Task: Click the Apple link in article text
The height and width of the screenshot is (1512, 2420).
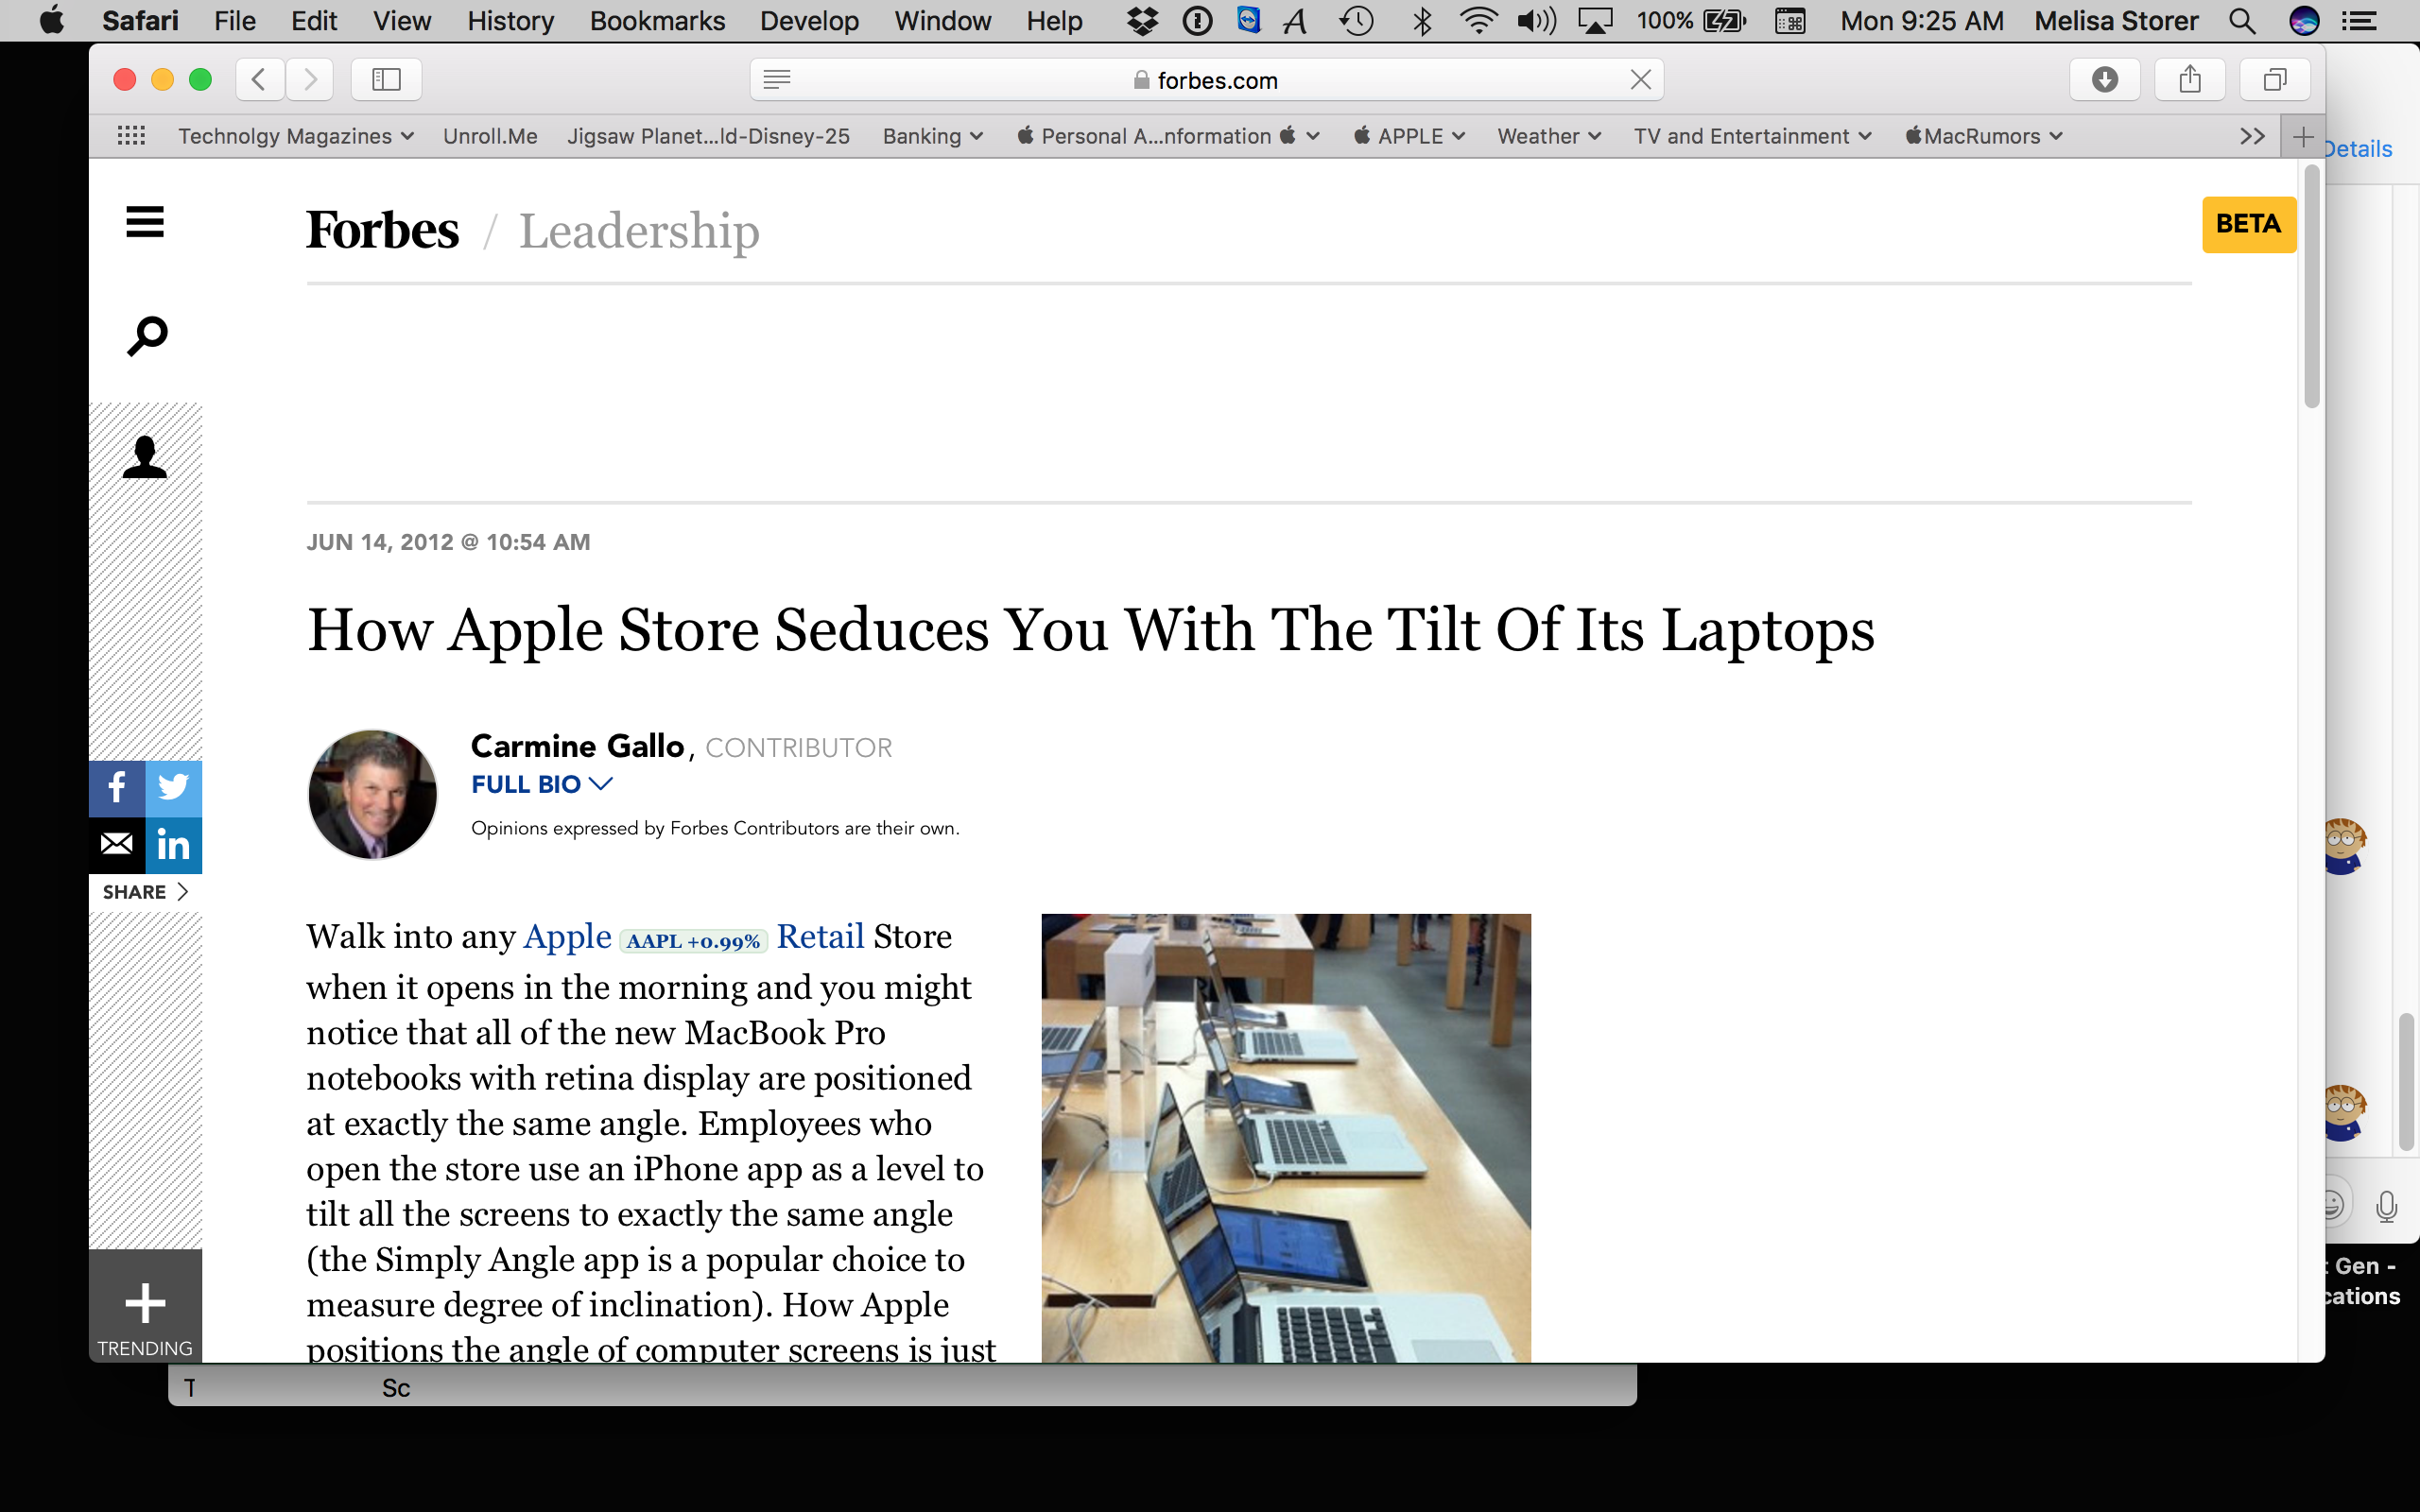Action: (567, 937)
